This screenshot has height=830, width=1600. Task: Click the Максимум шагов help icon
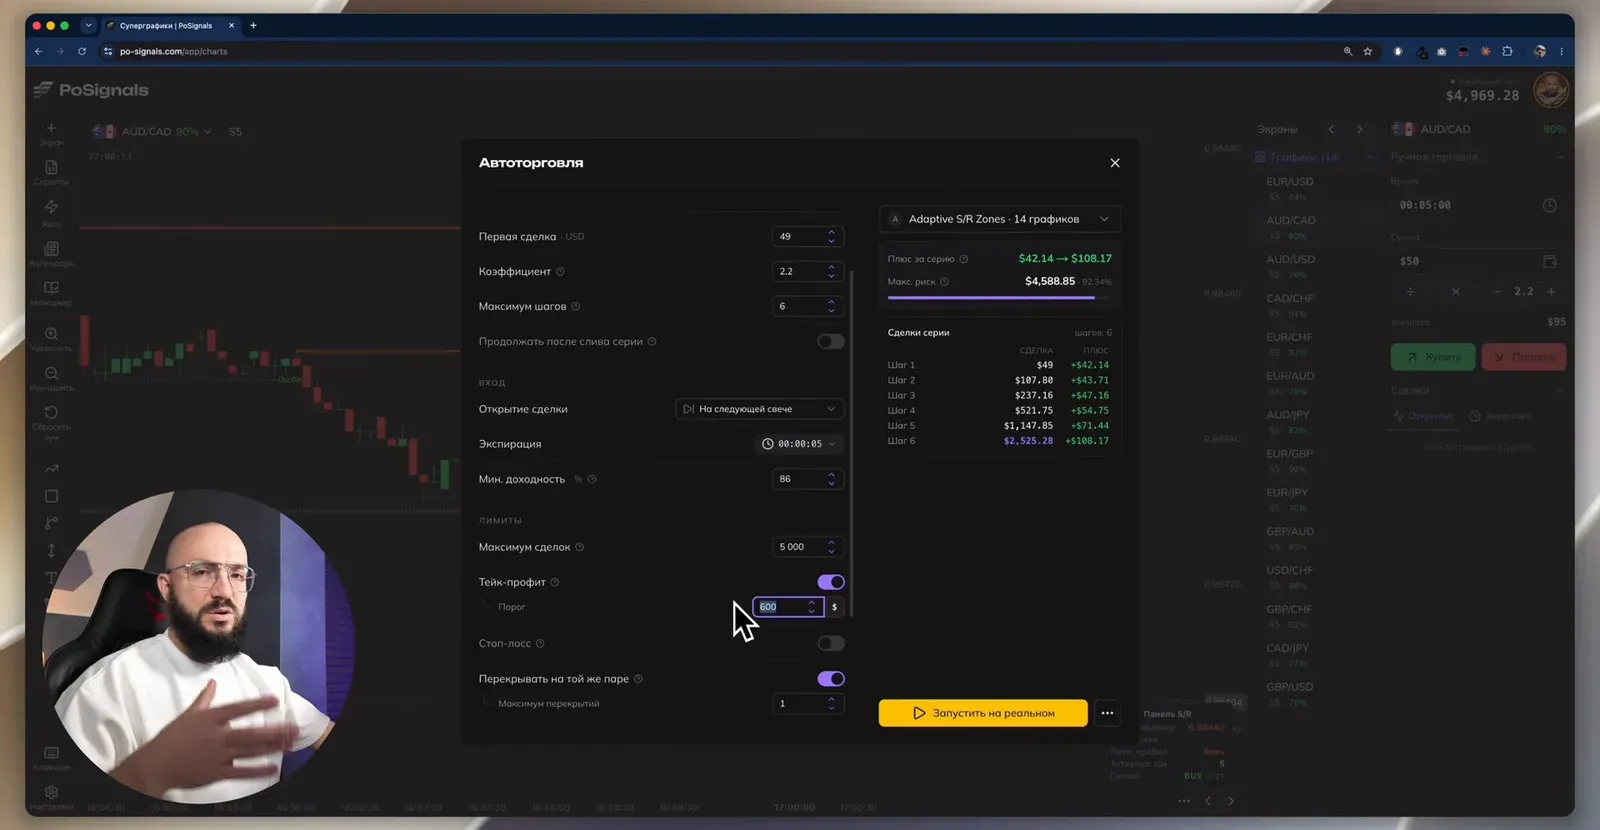[x=575, y=307]
